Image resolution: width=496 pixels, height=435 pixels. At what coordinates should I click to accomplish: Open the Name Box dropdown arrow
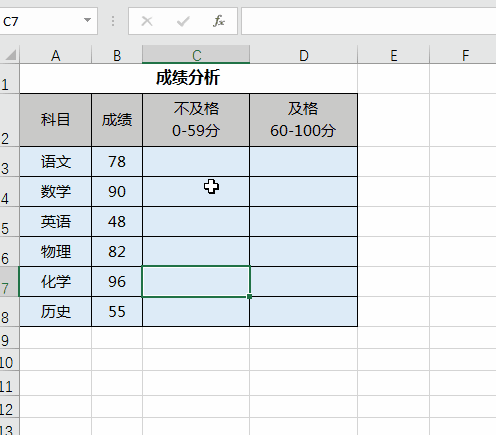coord(87,20)
